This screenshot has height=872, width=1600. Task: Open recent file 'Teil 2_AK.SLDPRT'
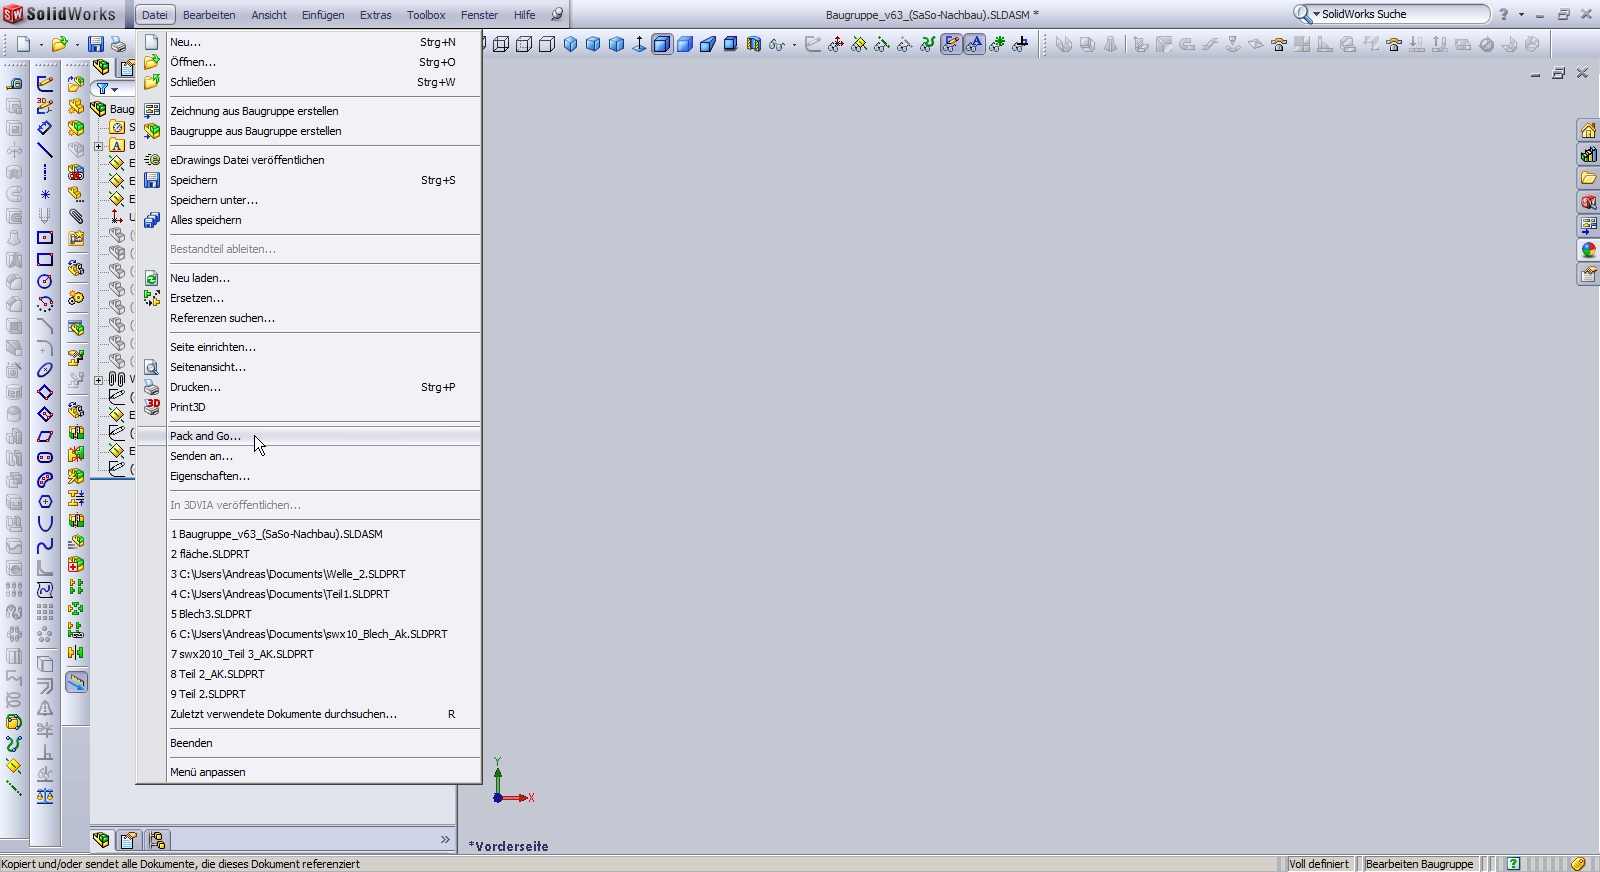(308, 674)
